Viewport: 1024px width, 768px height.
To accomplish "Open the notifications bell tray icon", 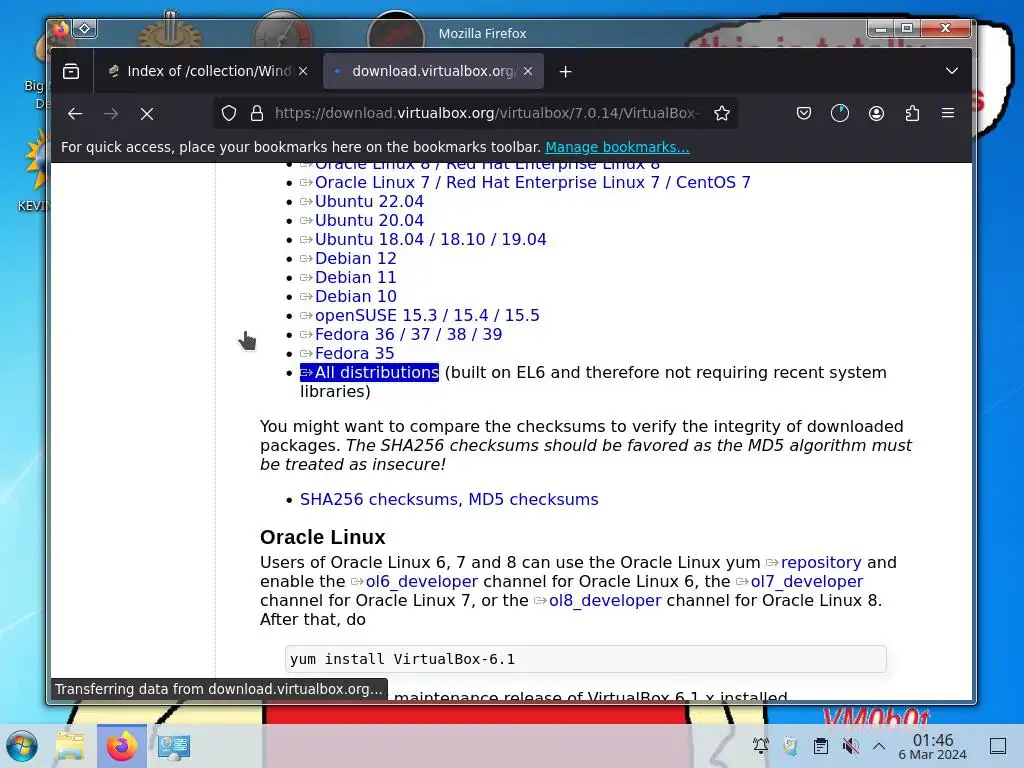I will tap(760, 746).
